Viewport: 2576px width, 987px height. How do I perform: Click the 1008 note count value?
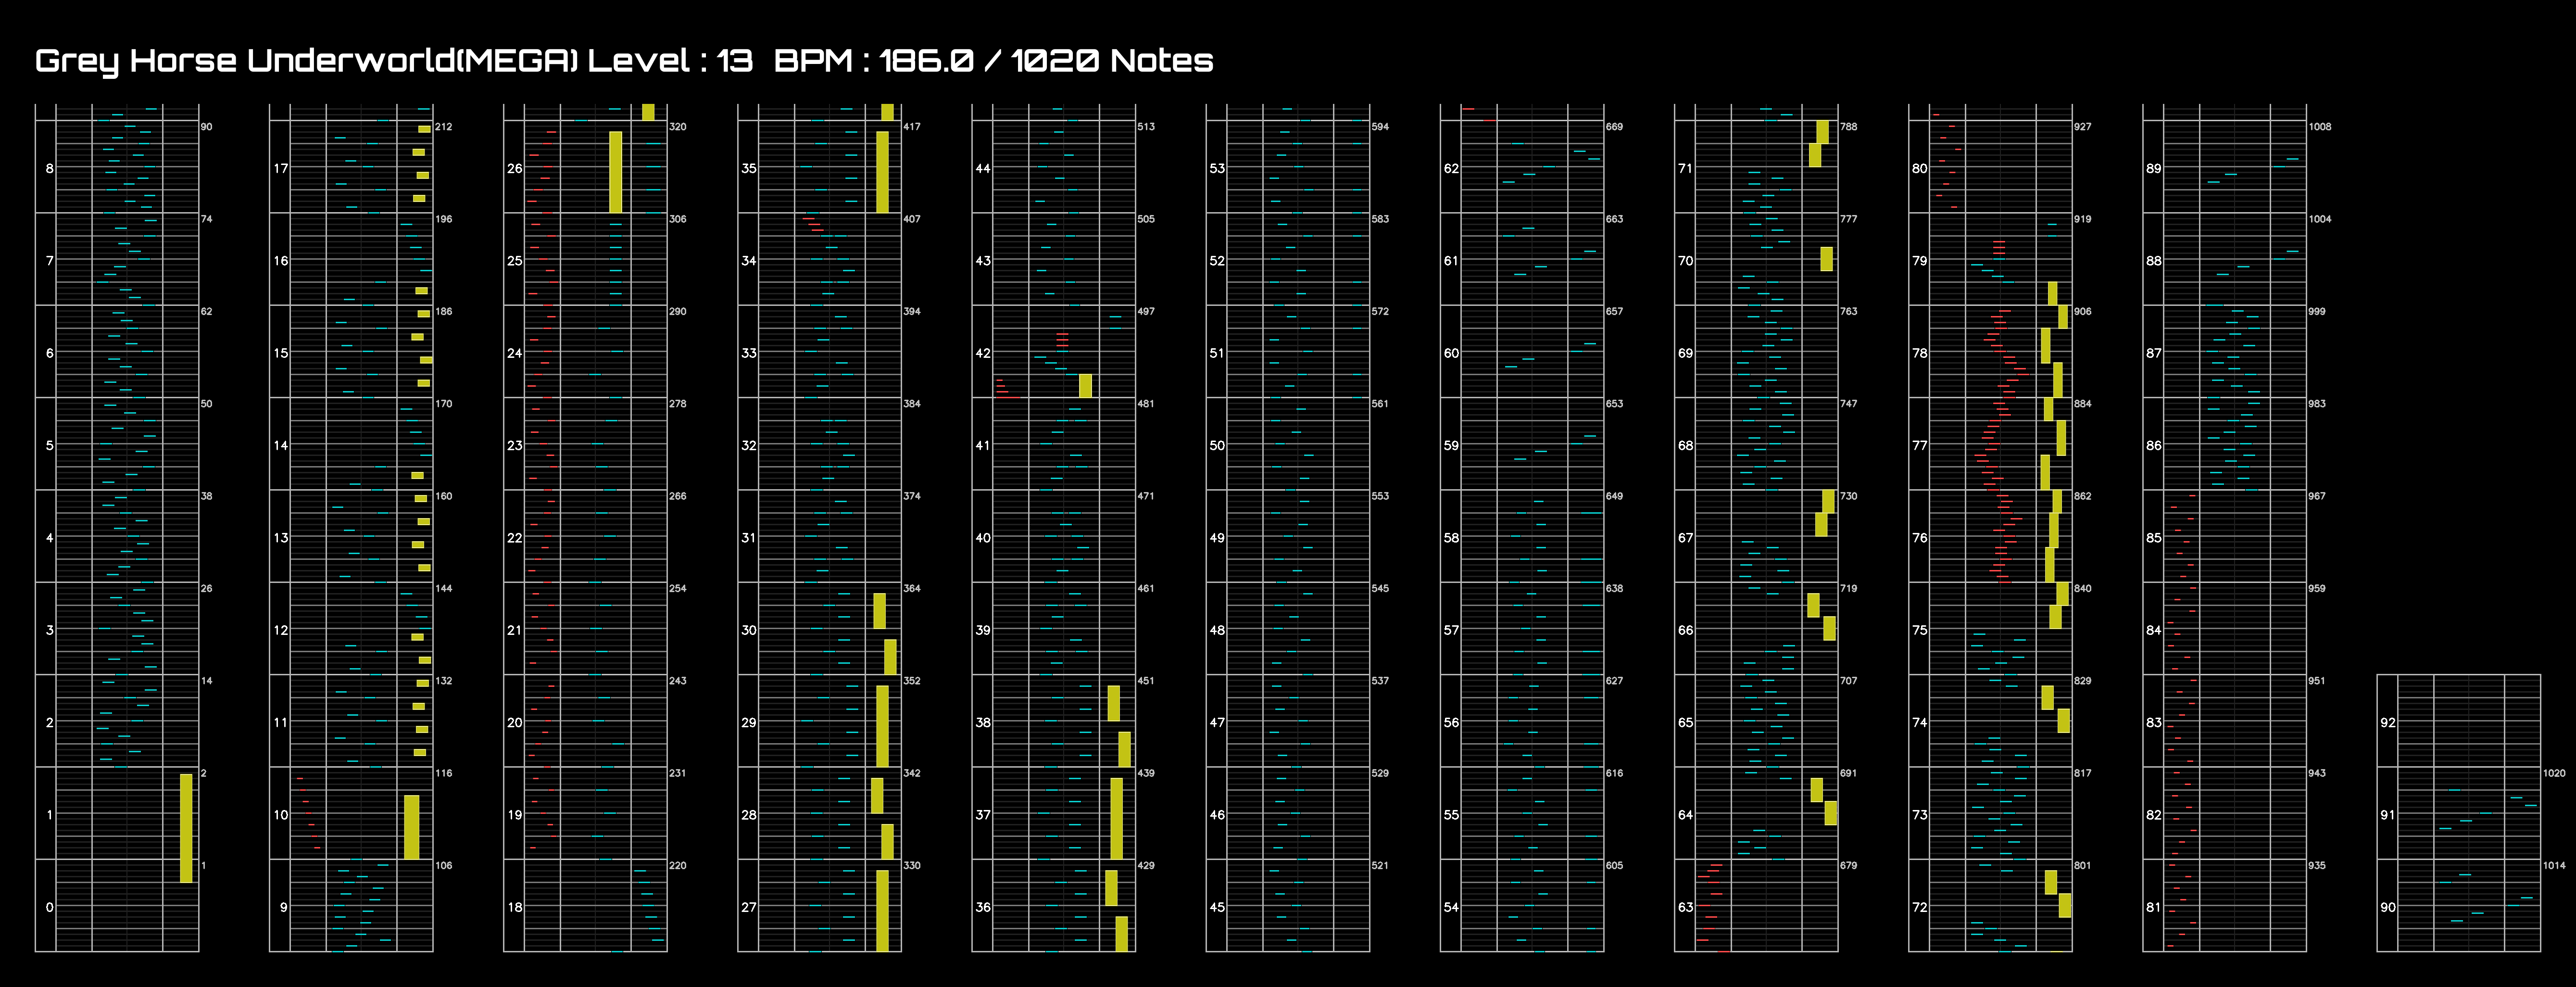coord(2319,127)
